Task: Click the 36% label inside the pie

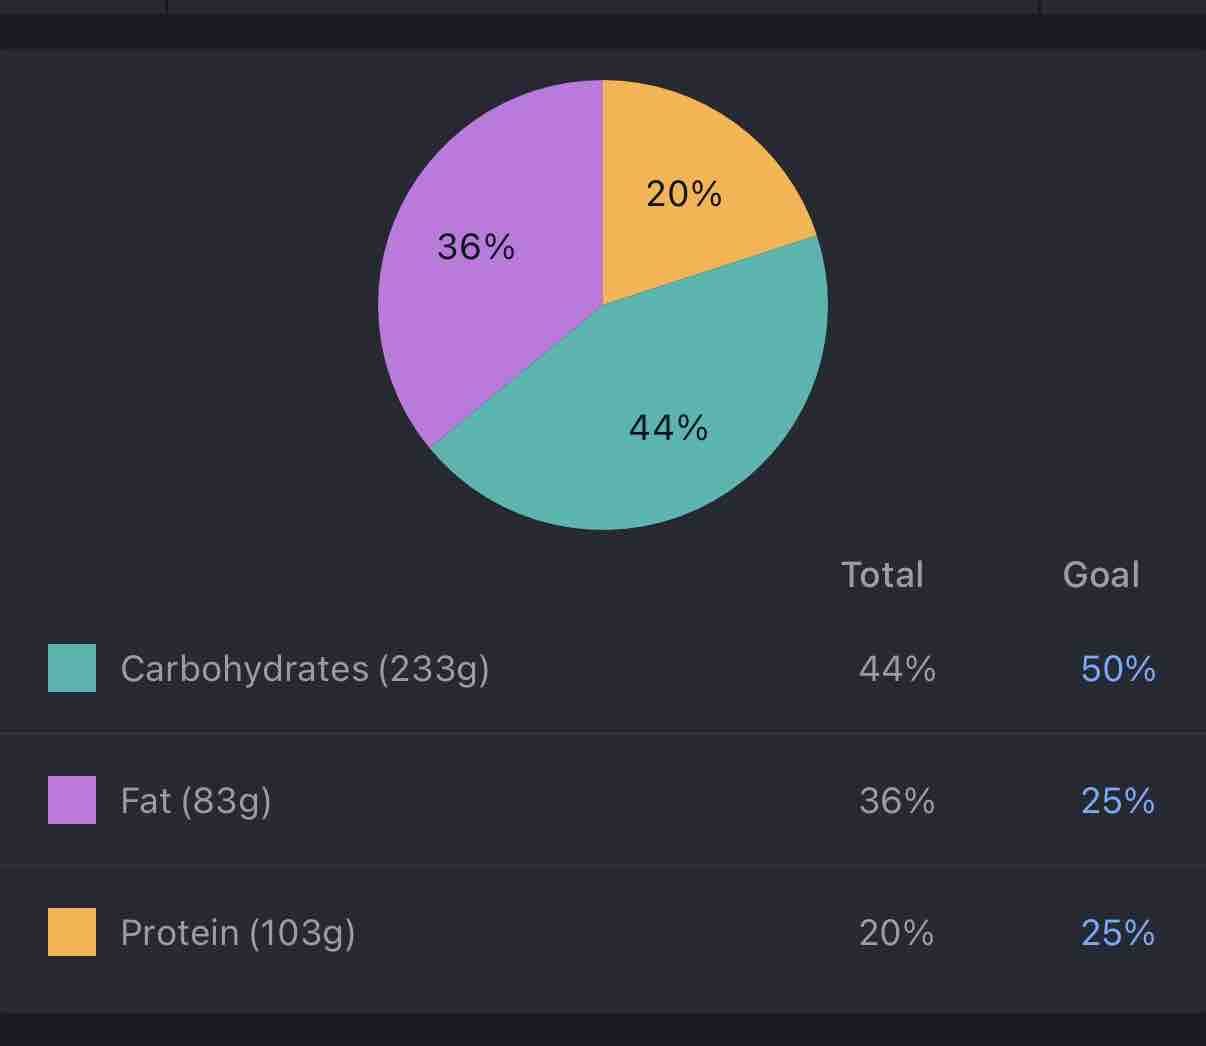Action: [476, 246]
